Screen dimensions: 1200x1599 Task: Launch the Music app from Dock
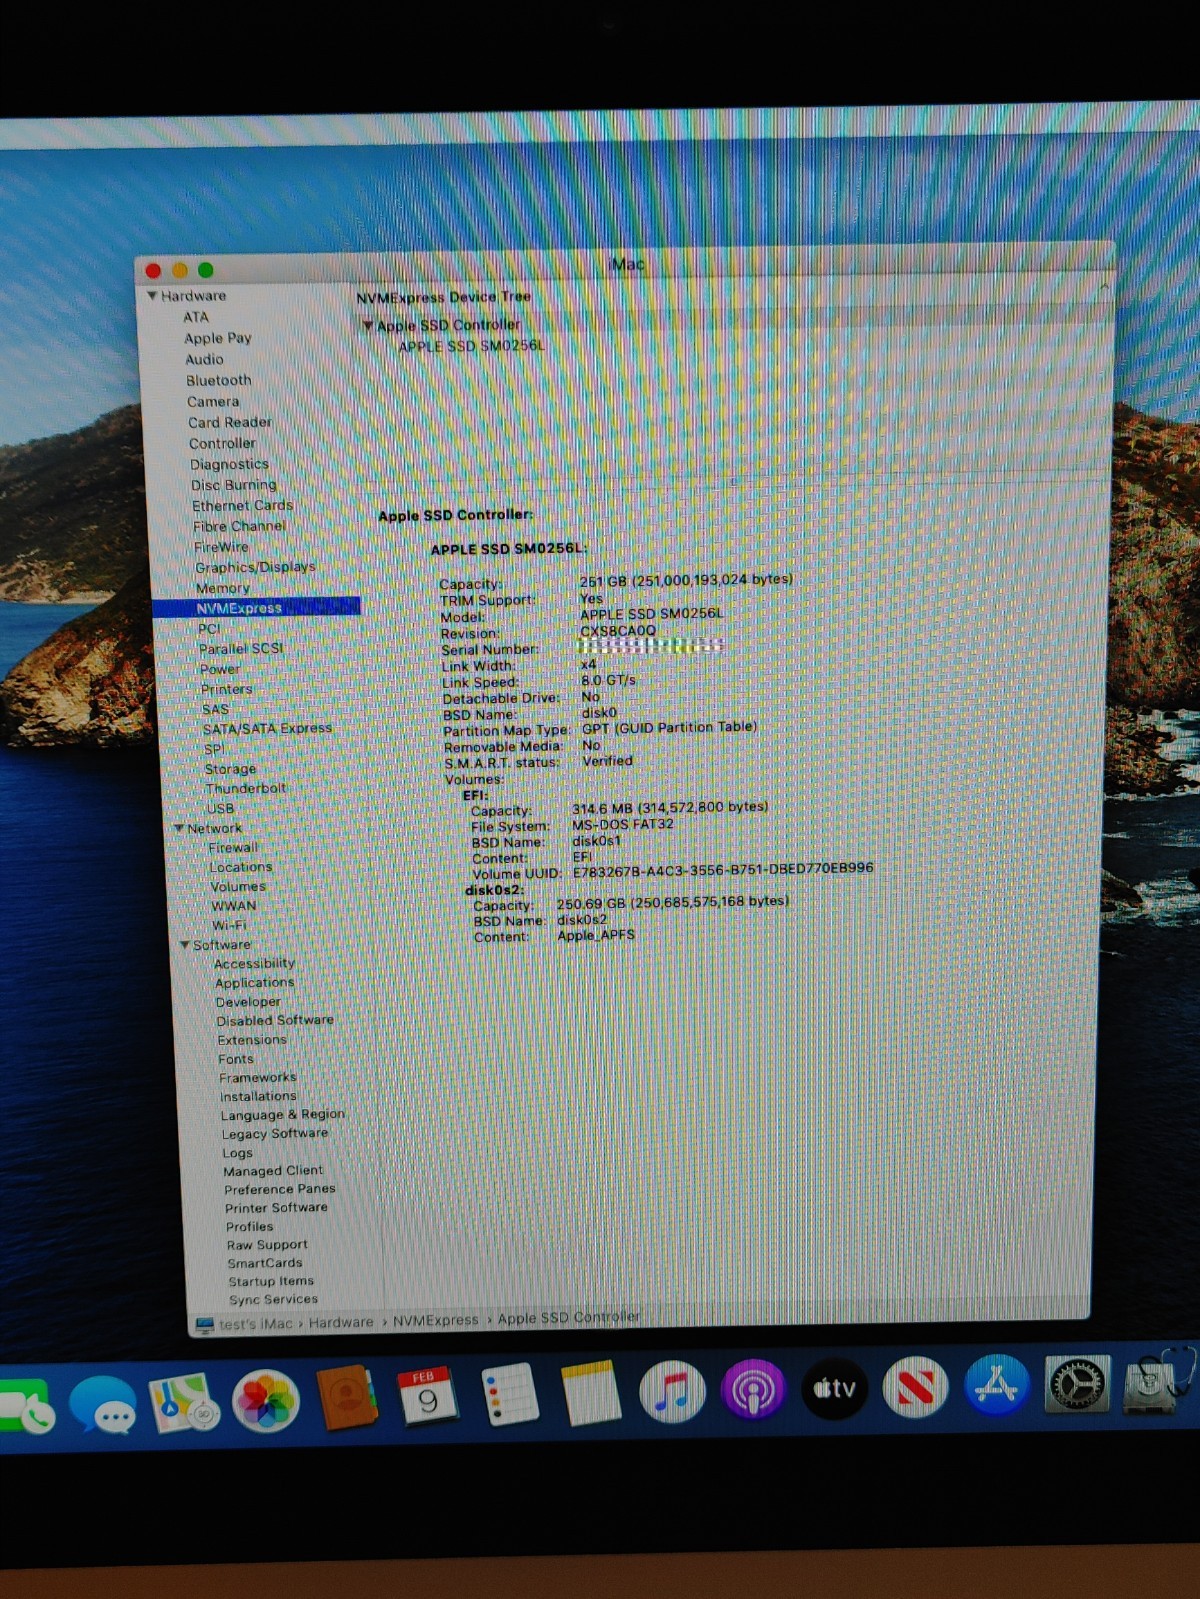coord(671,1392)
